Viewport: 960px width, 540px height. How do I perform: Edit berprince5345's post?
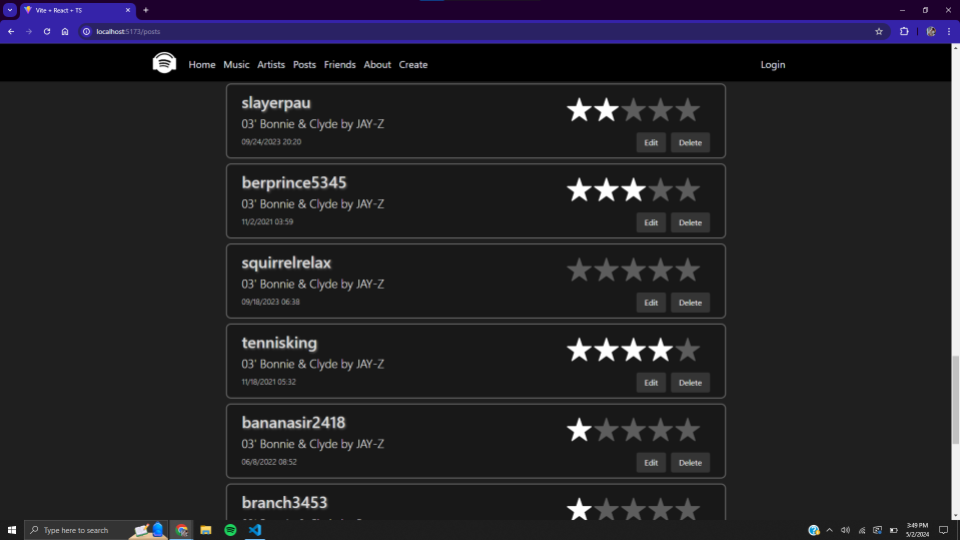(x=651, y=223)
